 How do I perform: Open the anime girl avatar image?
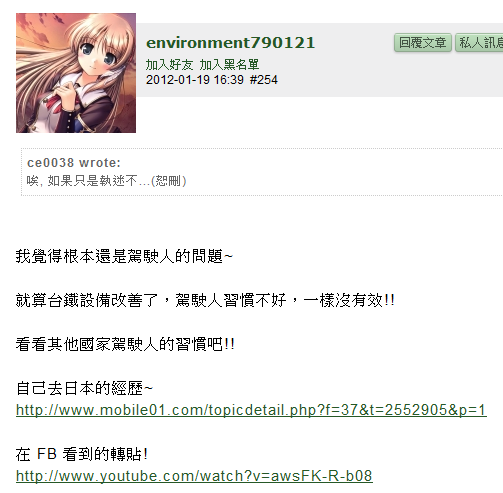[x=76, y=73]
